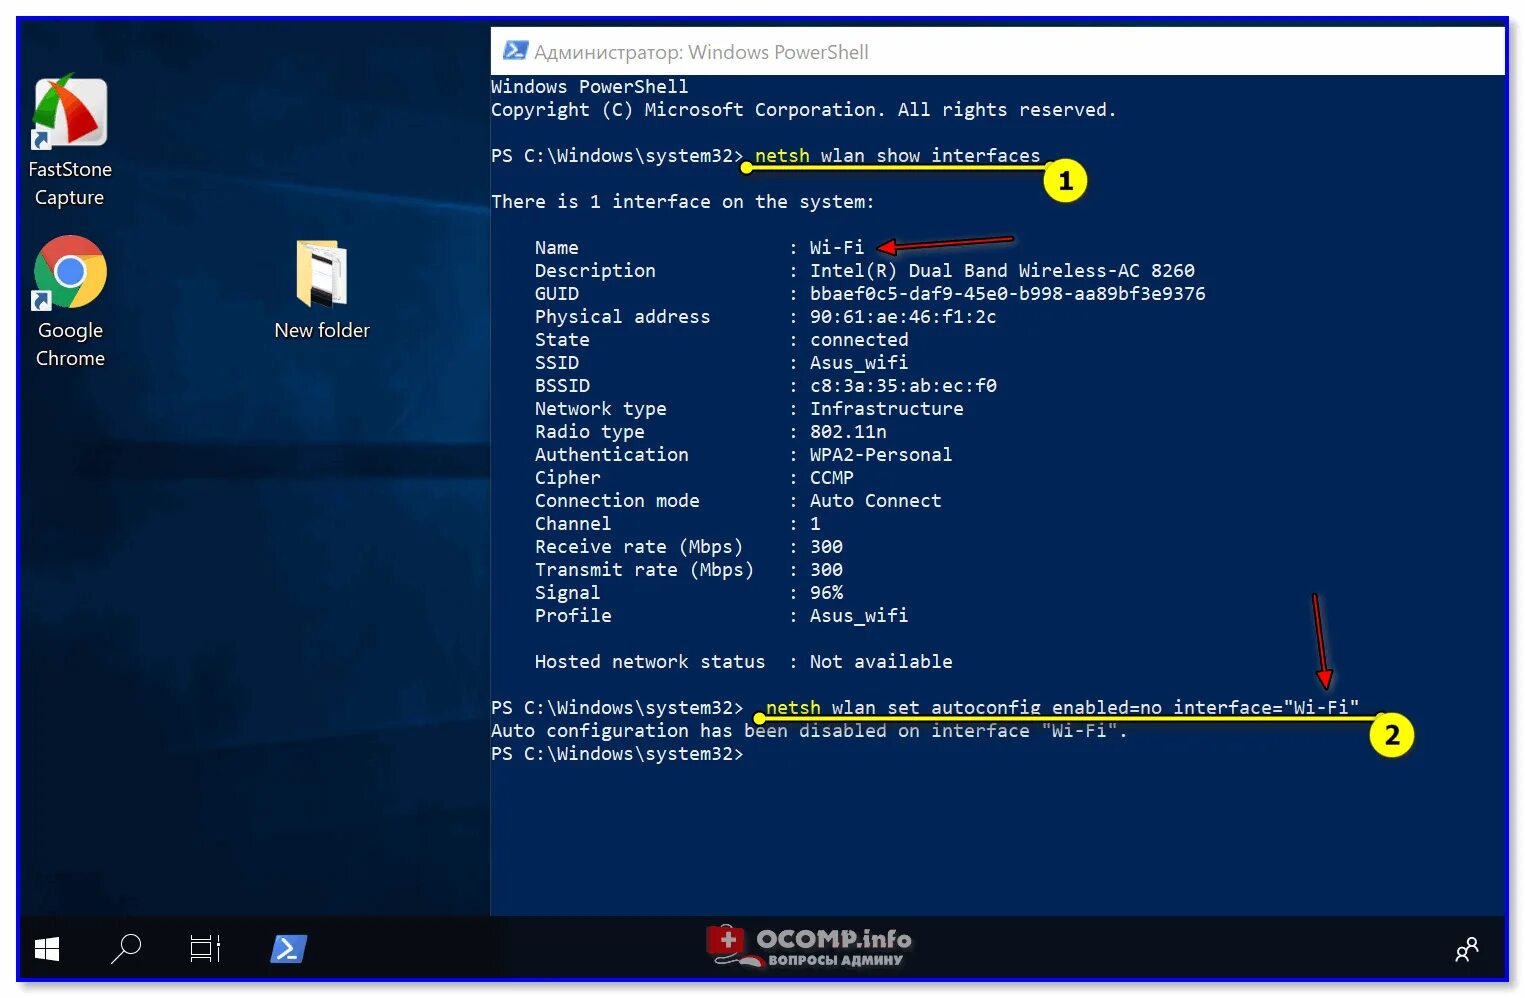Click the Authentication value WPA2-Personal
This screenshot has height=998, width=1525.
(x=881, y=454)
